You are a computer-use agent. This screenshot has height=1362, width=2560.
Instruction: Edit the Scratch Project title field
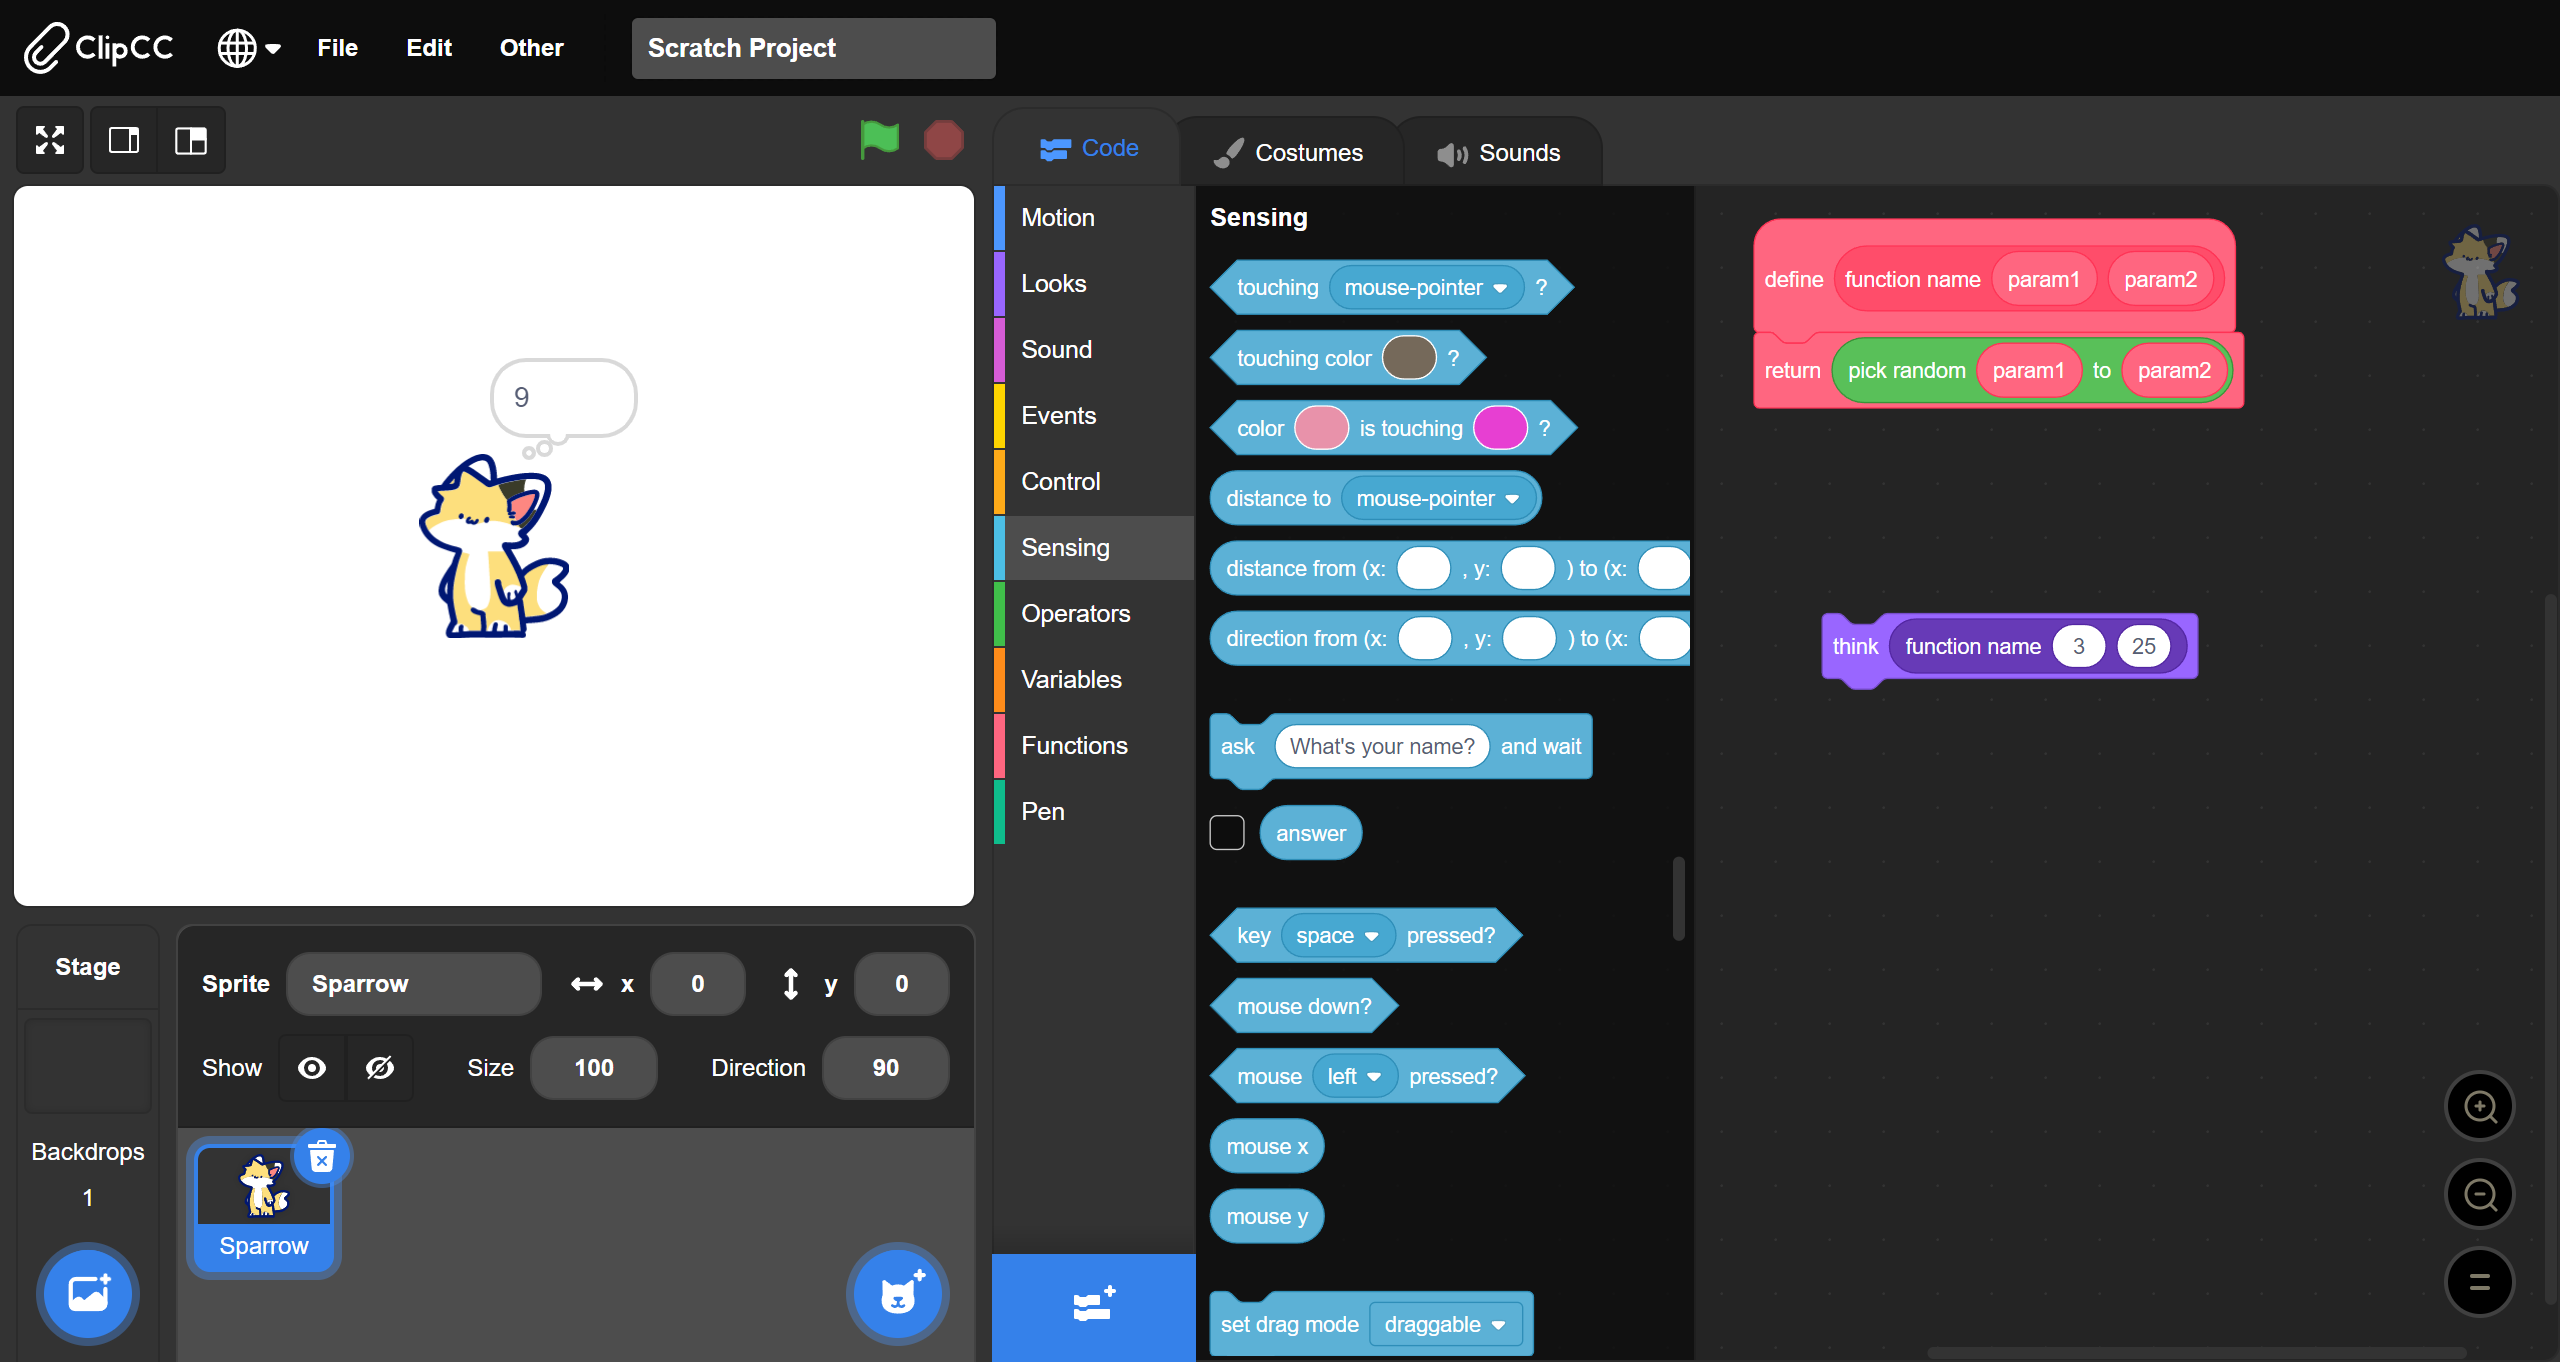coord(813,48)
